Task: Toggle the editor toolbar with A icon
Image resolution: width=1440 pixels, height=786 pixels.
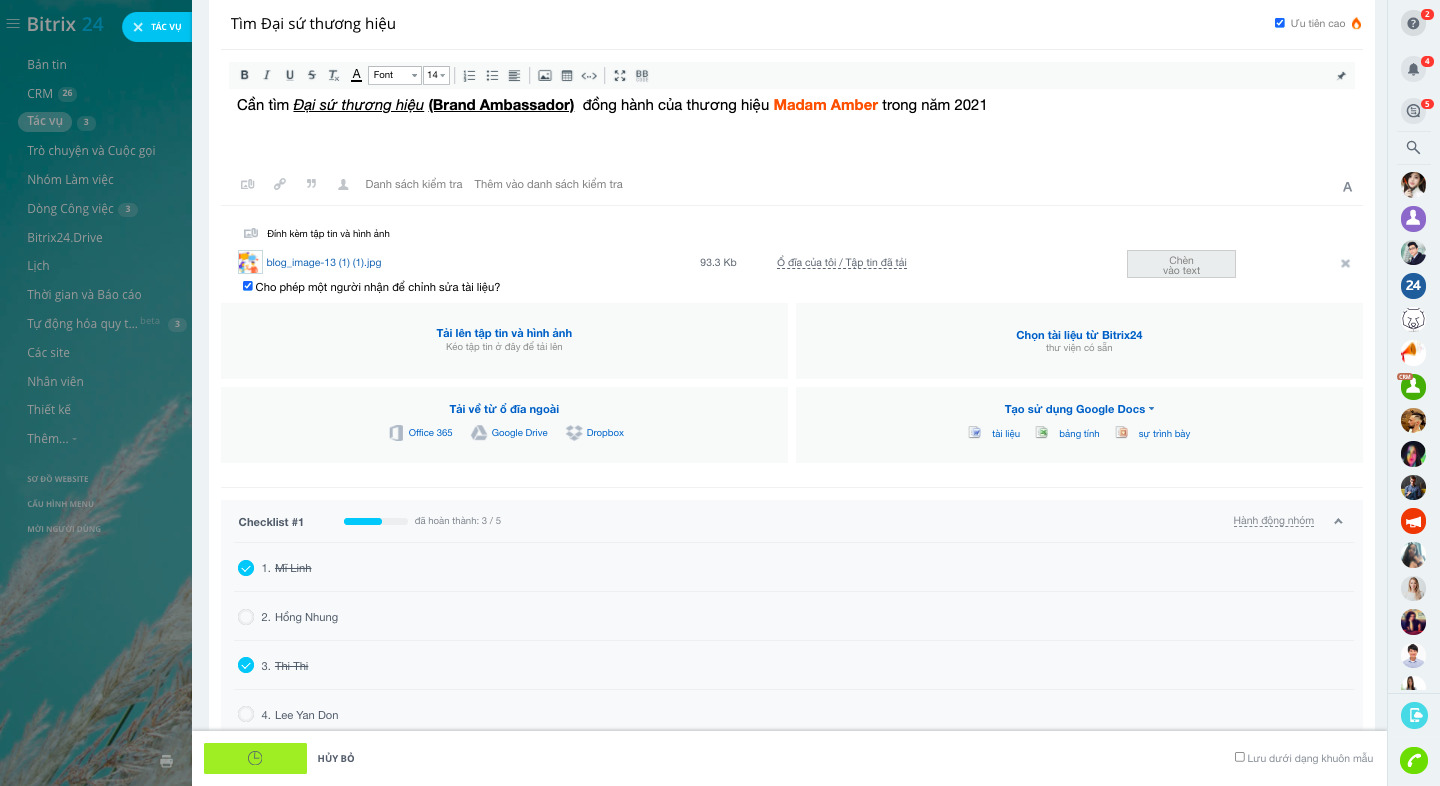Action: click(x=1347, y=187)
